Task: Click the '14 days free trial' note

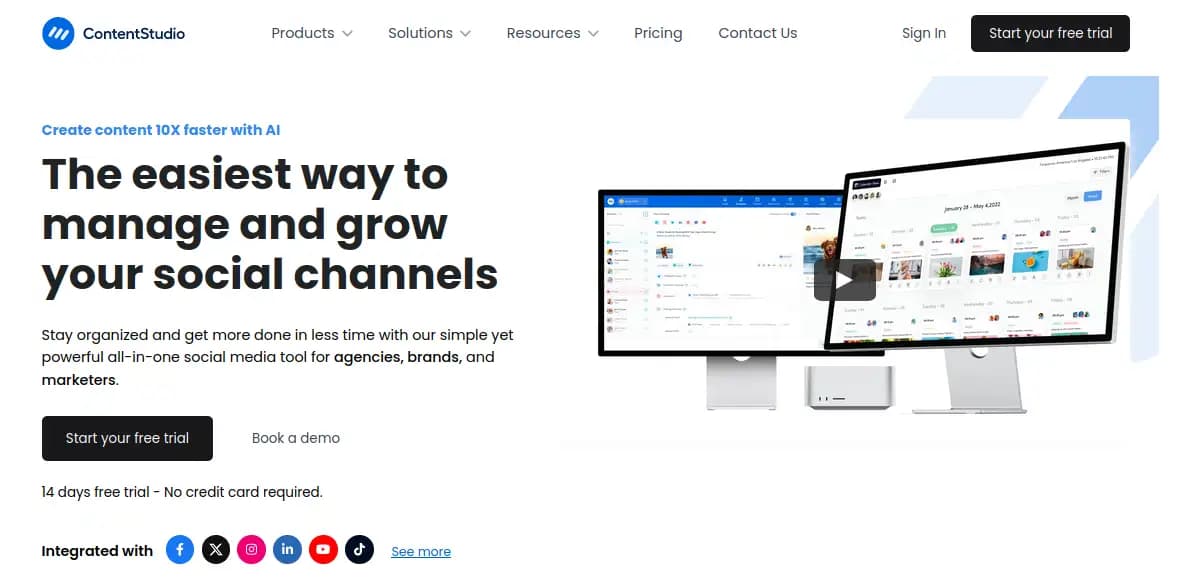Action: coord(182,492)
